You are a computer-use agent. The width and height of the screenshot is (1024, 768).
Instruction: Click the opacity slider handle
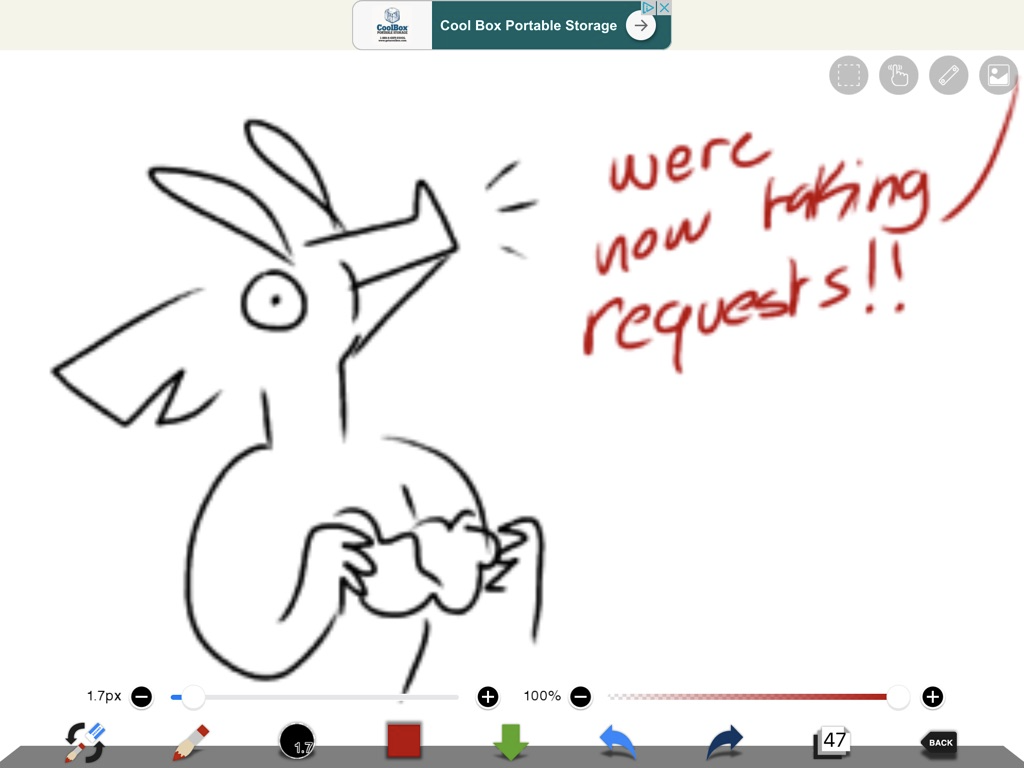click(x=899, y=696)
